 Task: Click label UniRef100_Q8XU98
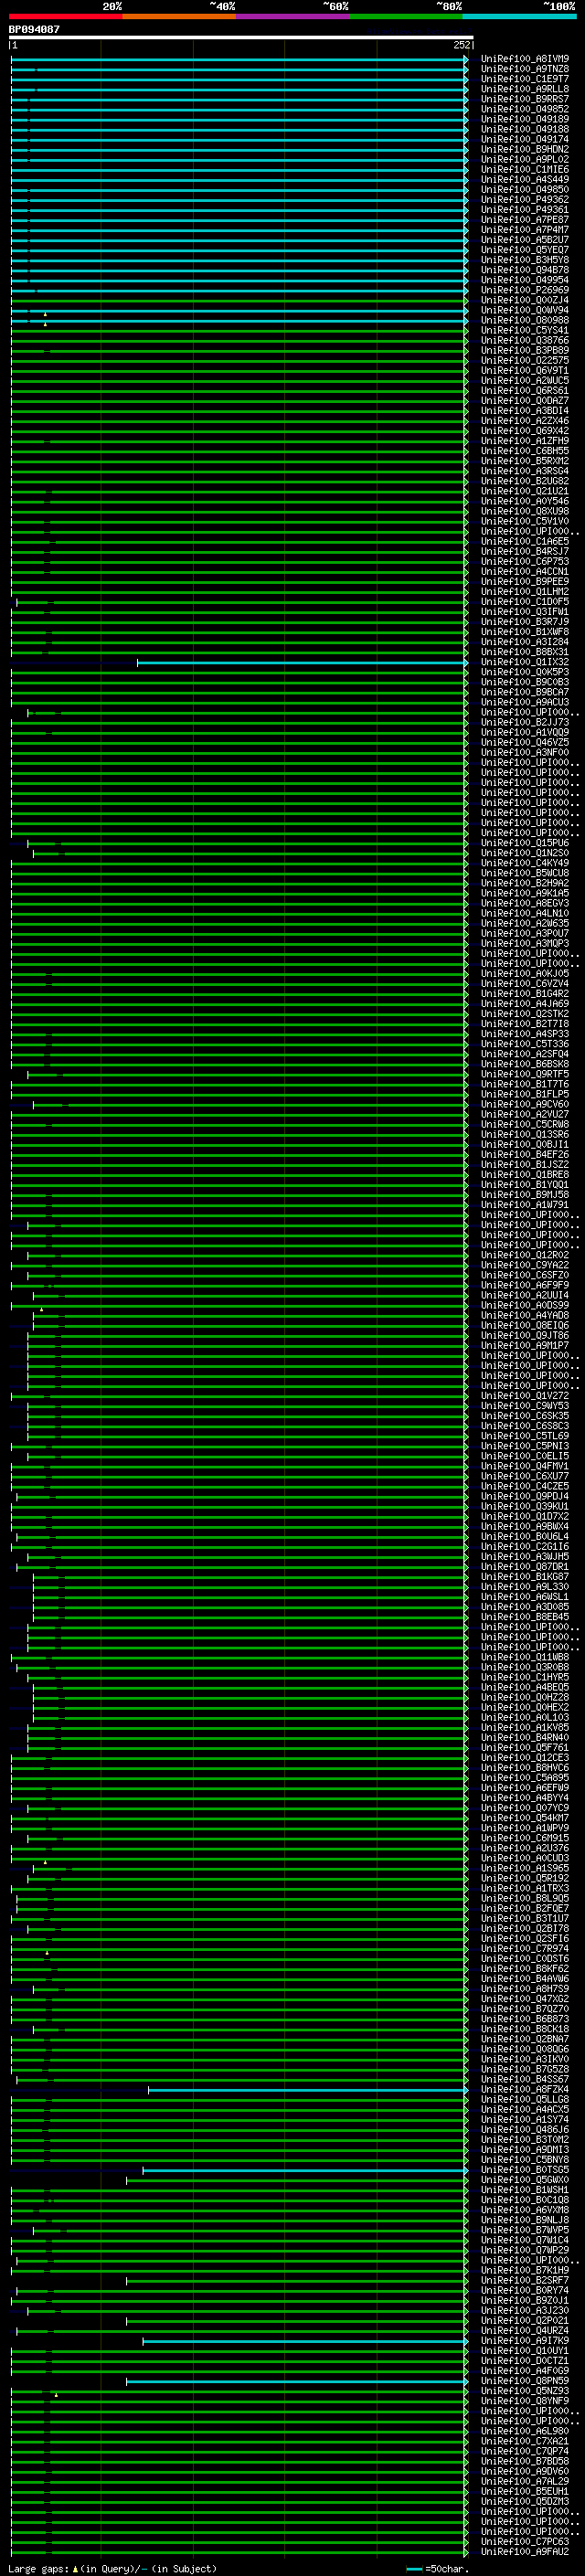click(x=524, y=511)
